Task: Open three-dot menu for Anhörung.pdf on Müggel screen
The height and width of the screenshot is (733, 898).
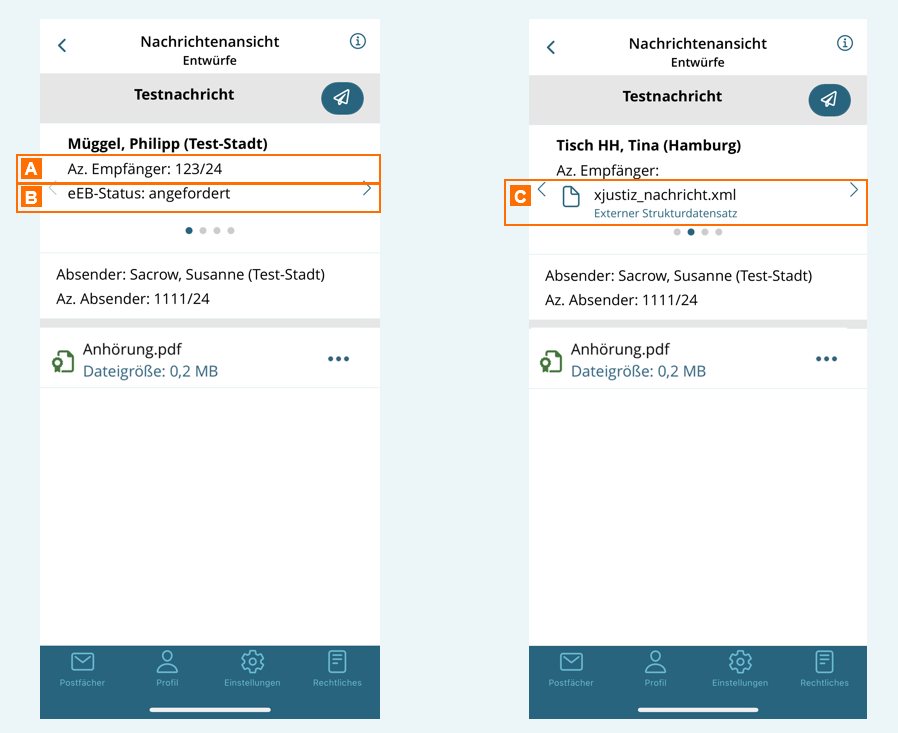Action: click(339, 359)
